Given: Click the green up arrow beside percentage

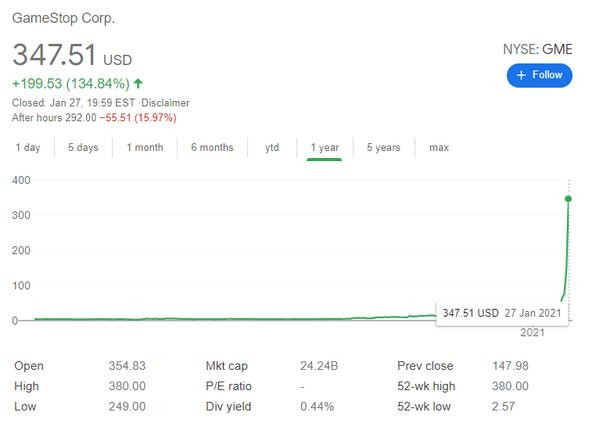Looking at the screenshot, I should pos(137,84).
